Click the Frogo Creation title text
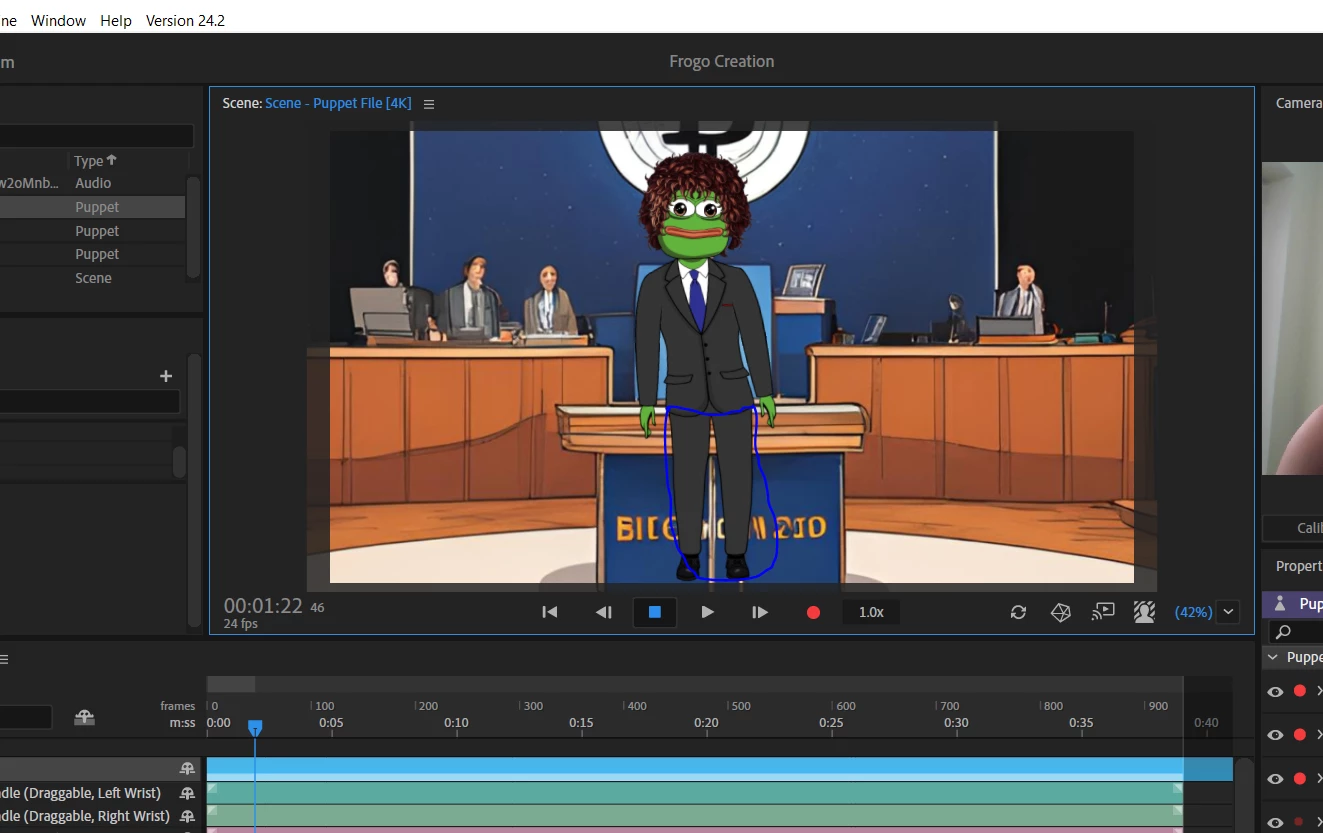Screen dimensions: 1323x833 pyautogui.click(x=722, y=61)
